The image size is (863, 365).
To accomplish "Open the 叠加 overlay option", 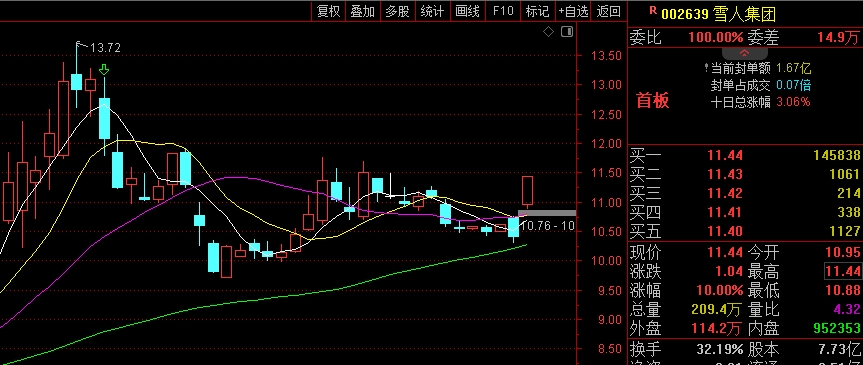I will click(x=363, y=11).
